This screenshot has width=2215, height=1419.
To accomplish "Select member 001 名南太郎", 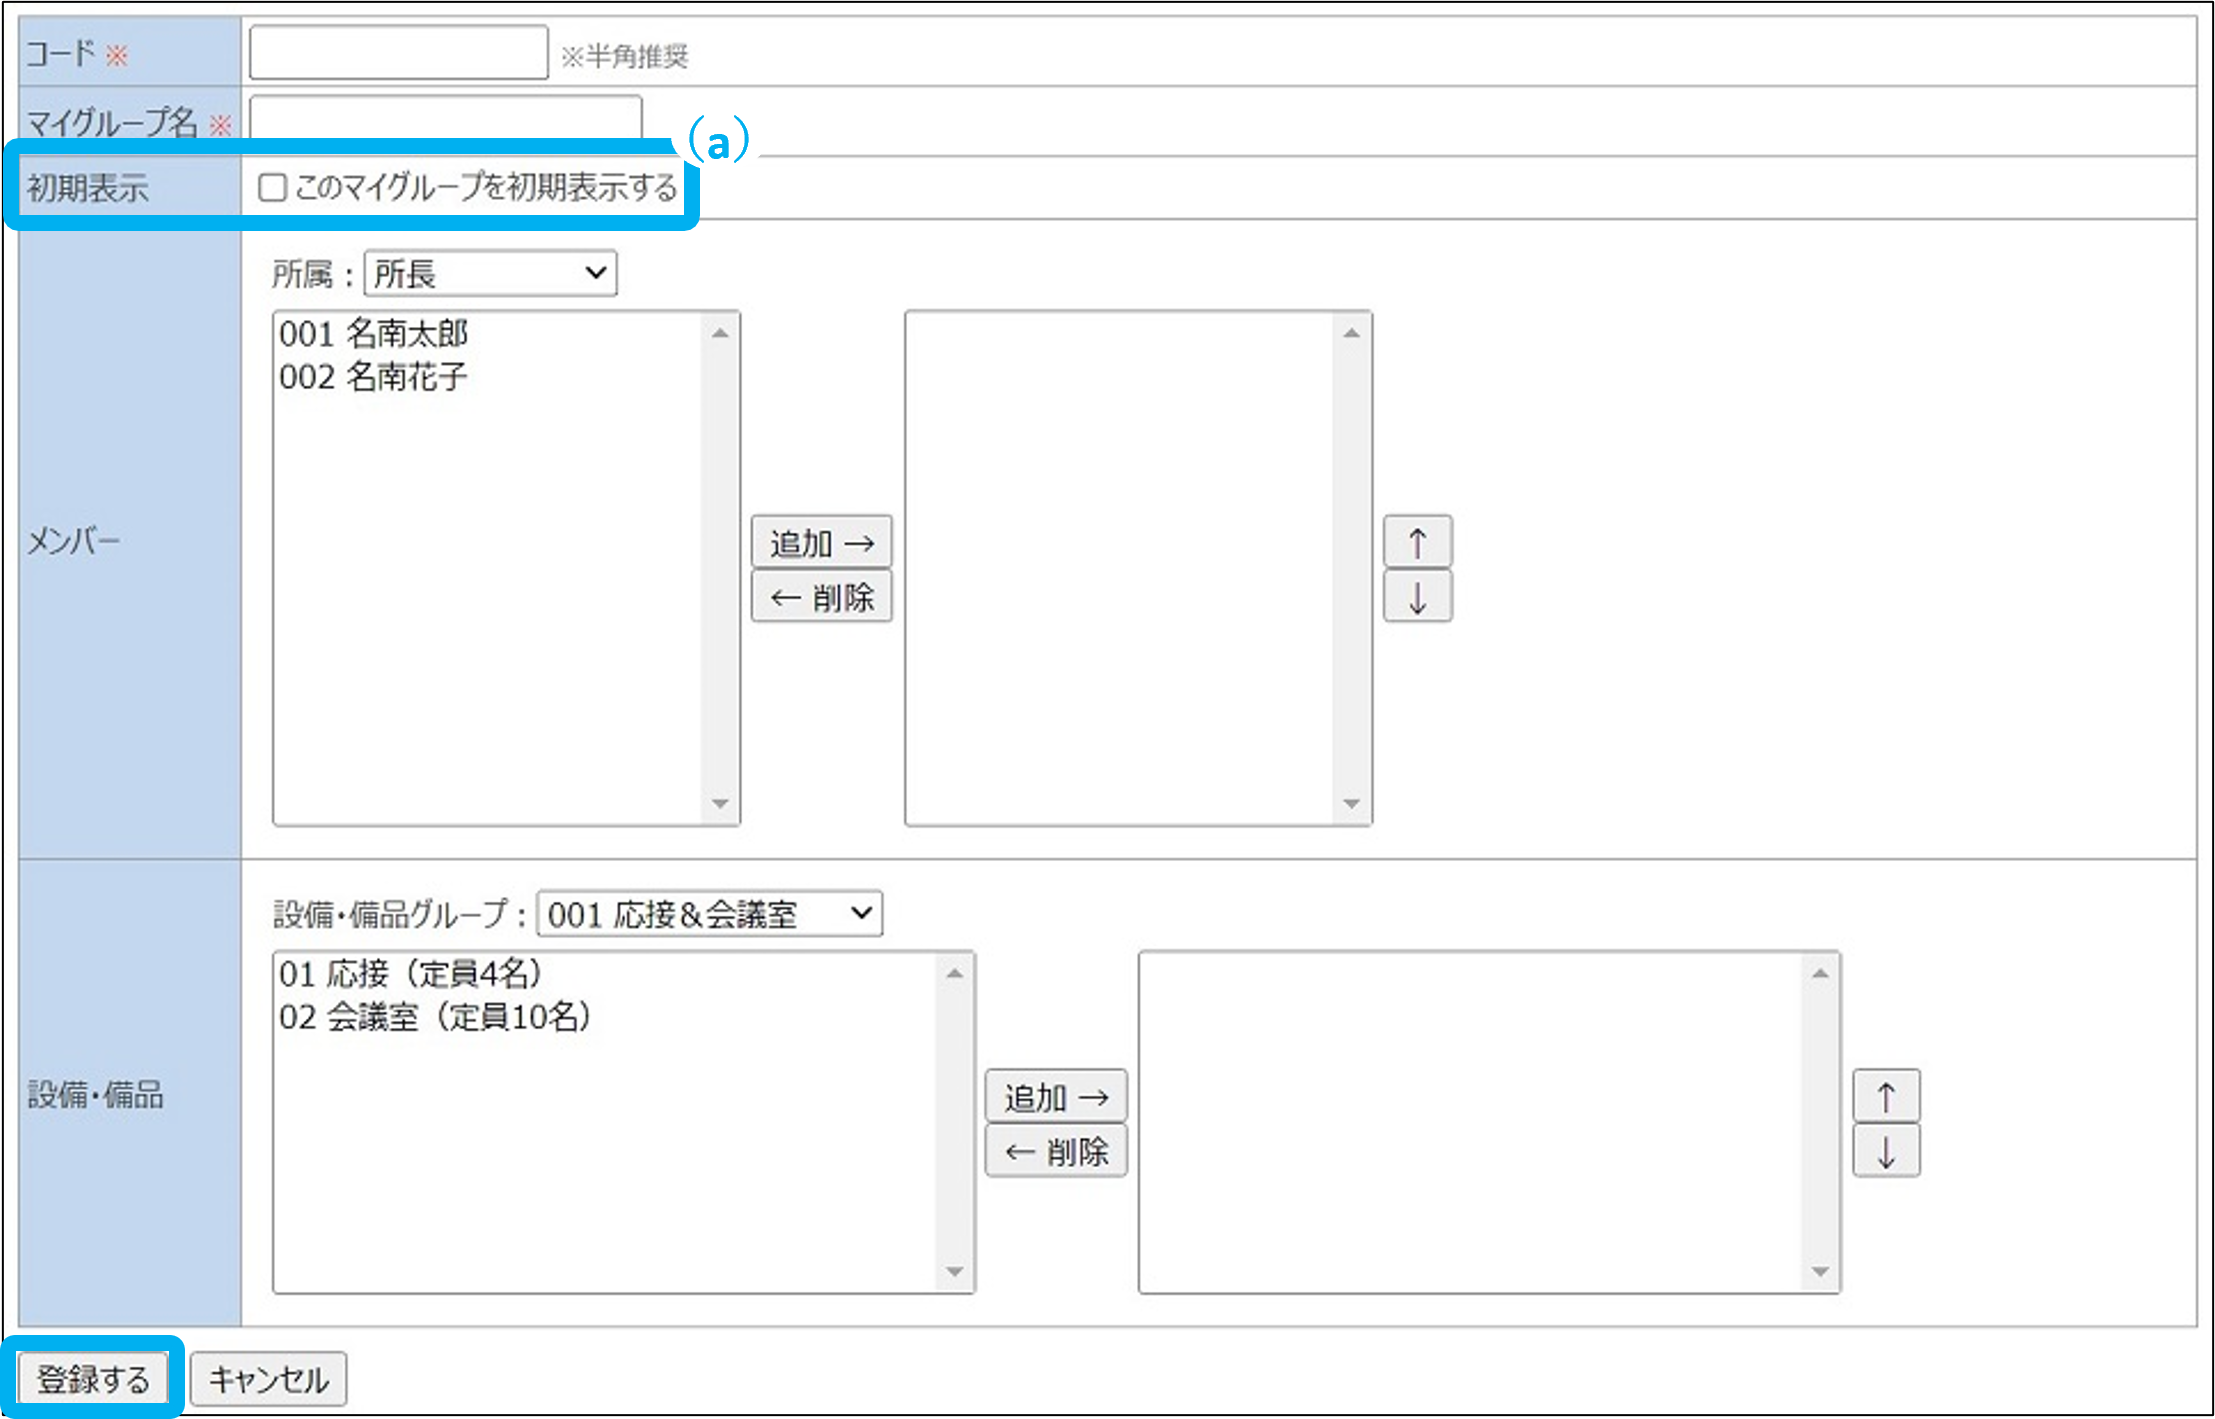I will pos(374,334).
